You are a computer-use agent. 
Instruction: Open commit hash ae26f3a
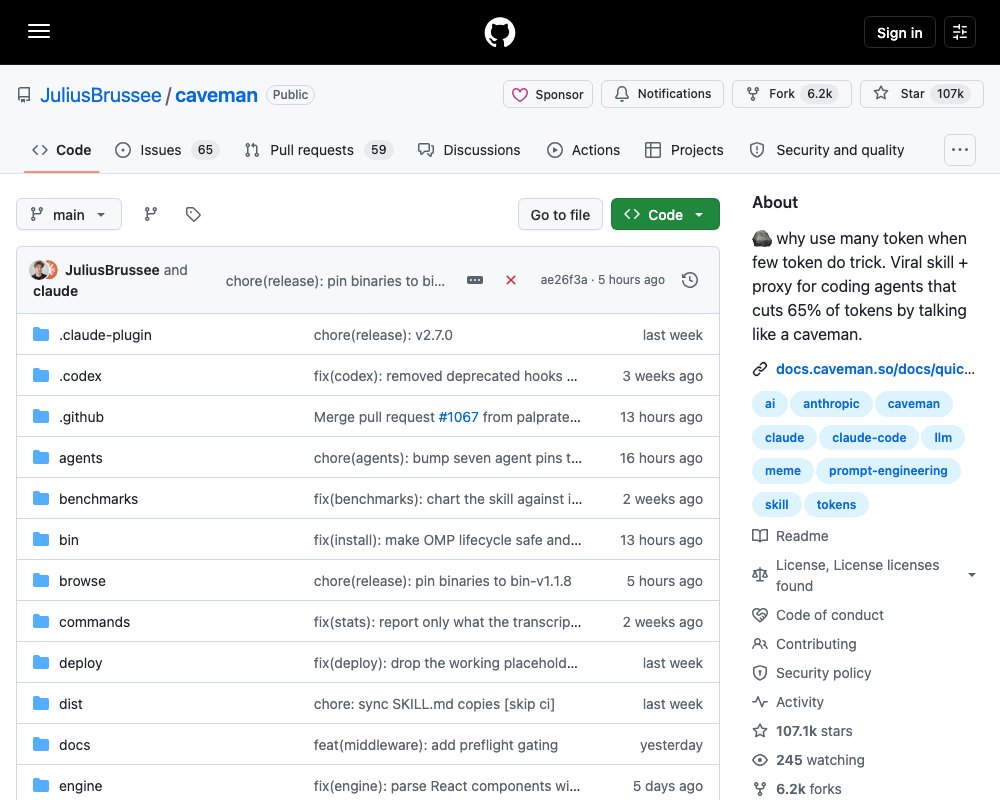pos(564,280)
